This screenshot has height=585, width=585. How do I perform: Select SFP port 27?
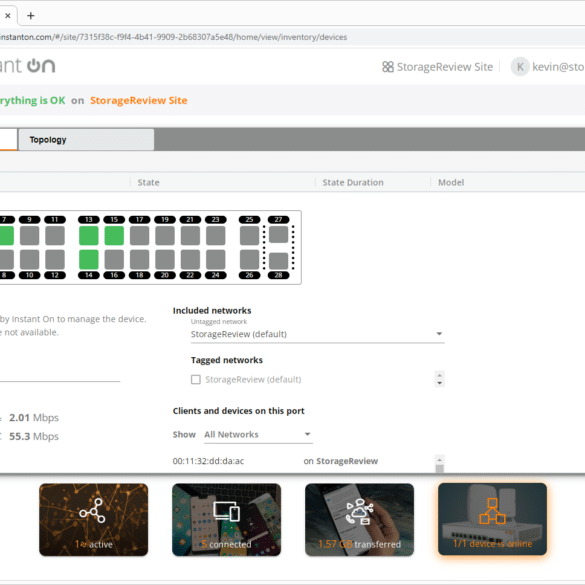[x=279, y=234]
